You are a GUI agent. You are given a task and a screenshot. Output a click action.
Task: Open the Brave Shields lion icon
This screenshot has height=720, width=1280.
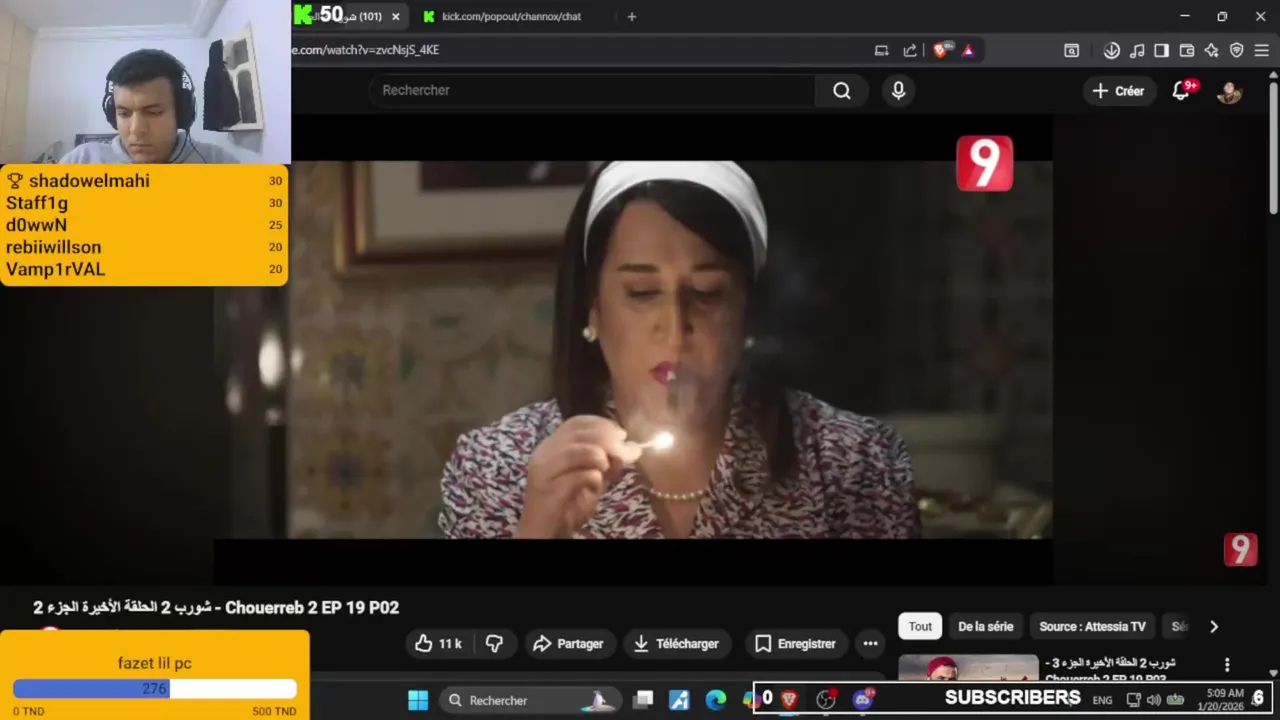pos(940,50)
